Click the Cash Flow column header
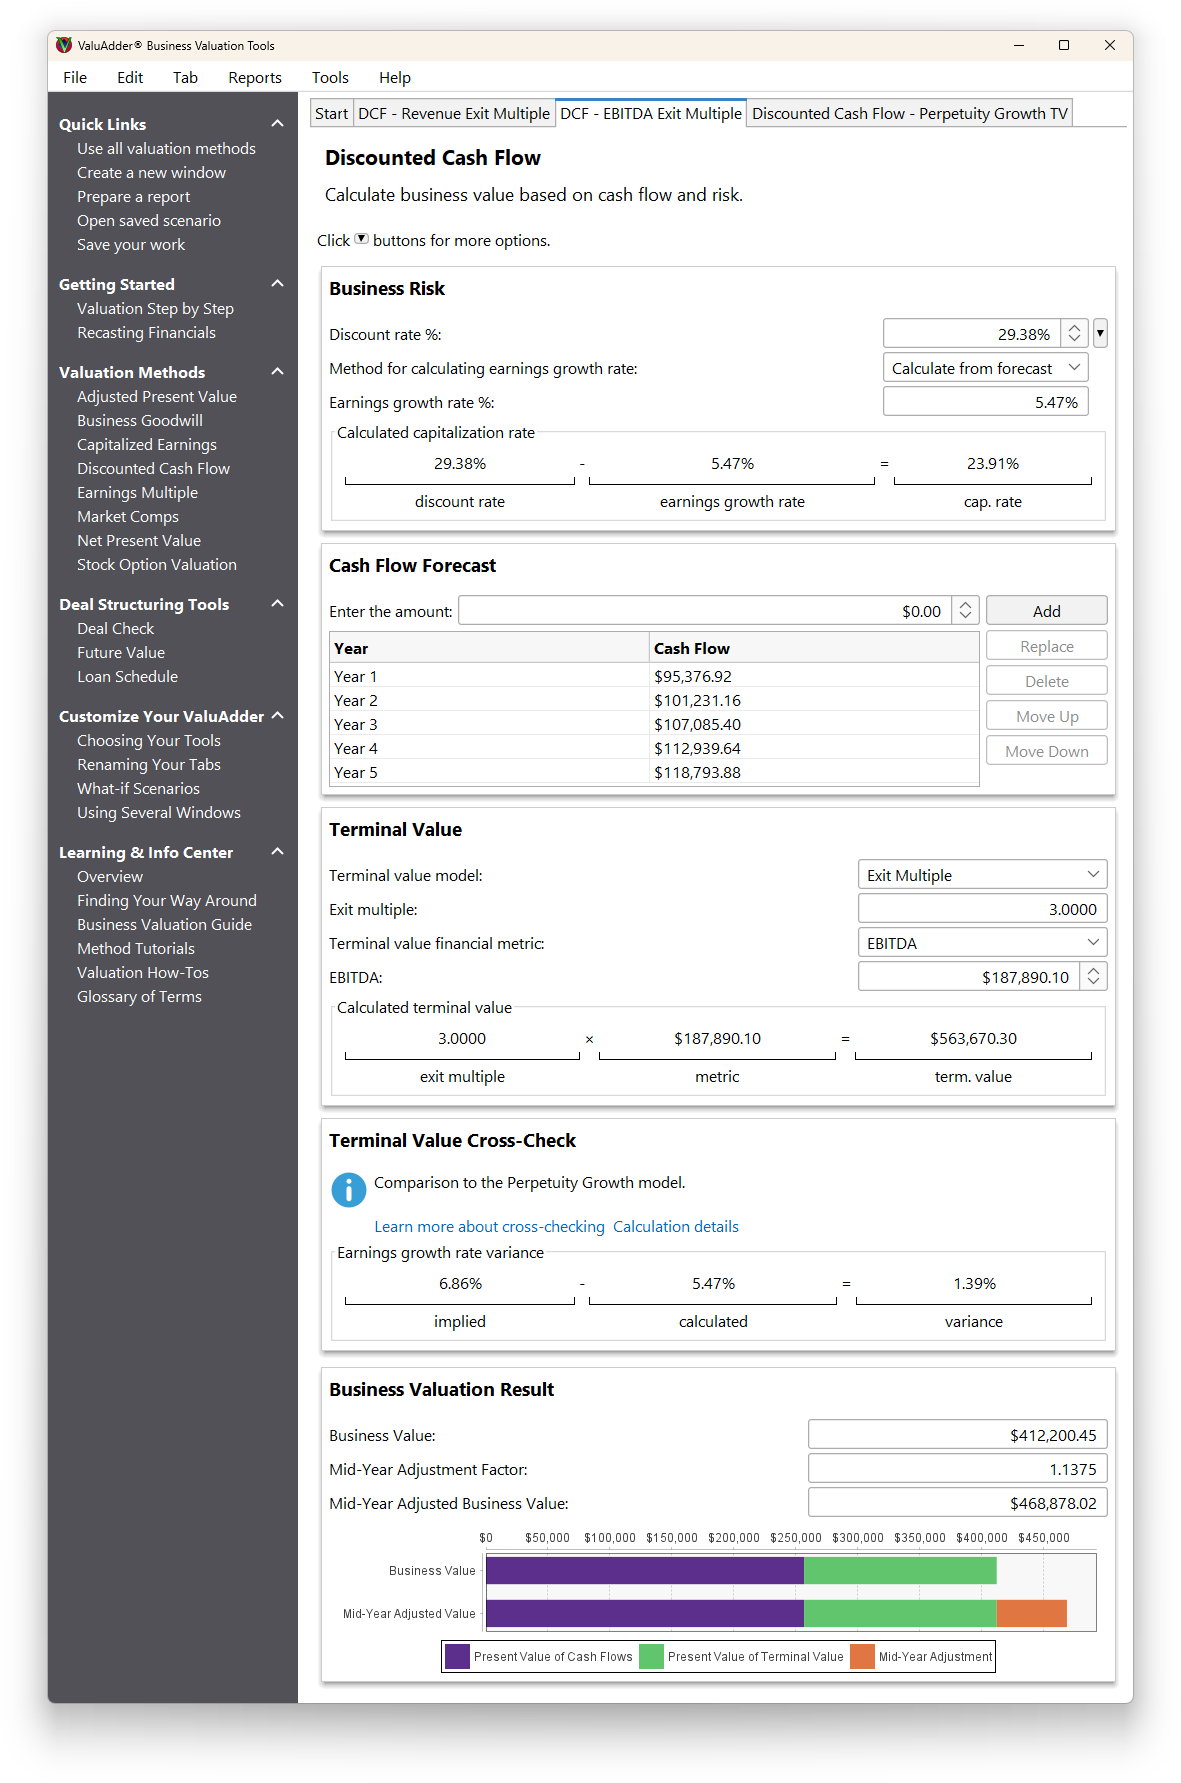Viewport: 1181px width, 1783px height. coord(814,648)
